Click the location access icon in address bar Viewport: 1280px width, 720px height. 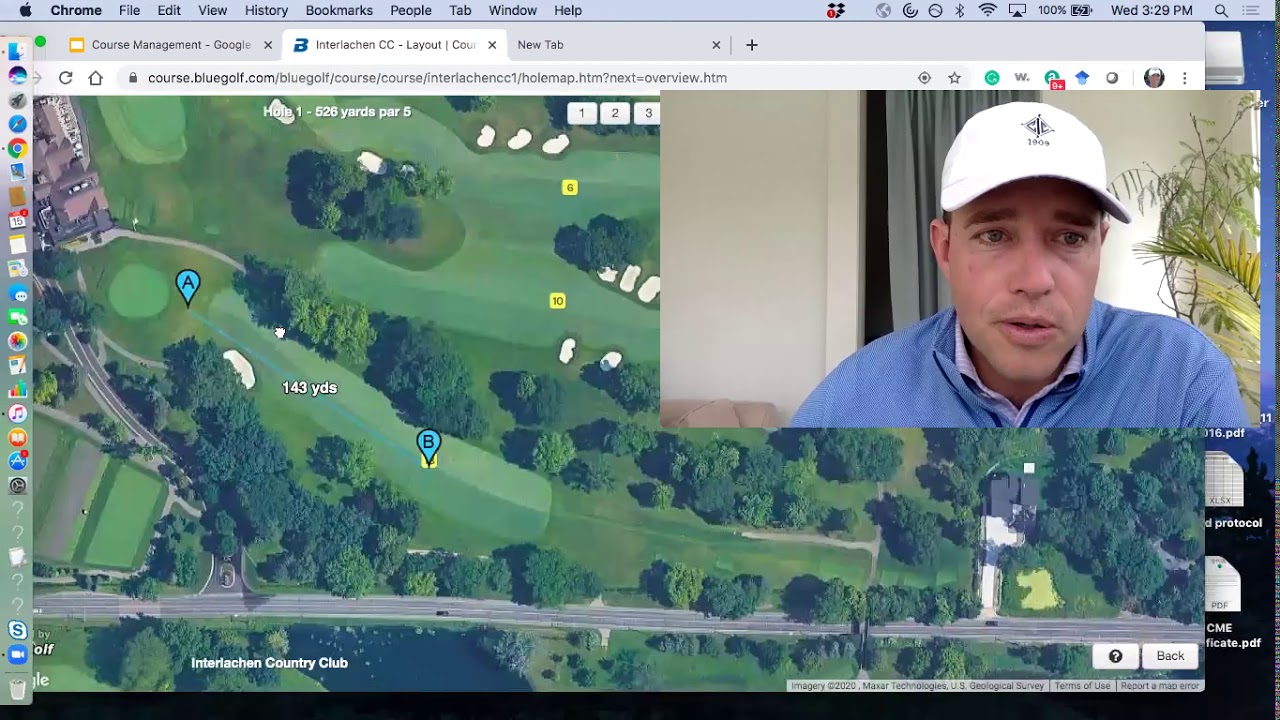click(924, 78)
